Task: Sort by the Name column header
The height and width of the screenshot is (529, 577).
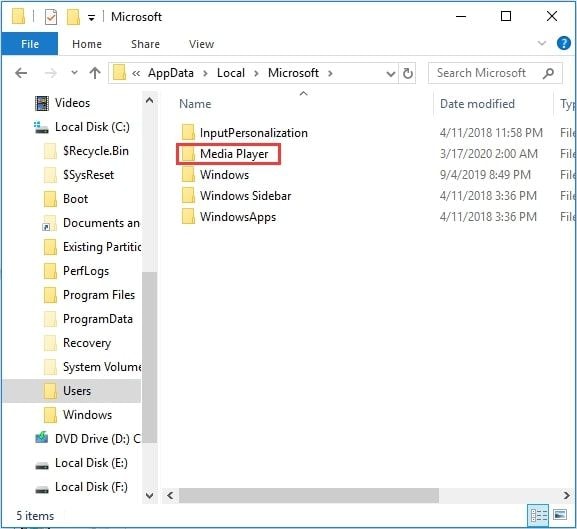Action: pyautogui.click(x=195, y=104)
